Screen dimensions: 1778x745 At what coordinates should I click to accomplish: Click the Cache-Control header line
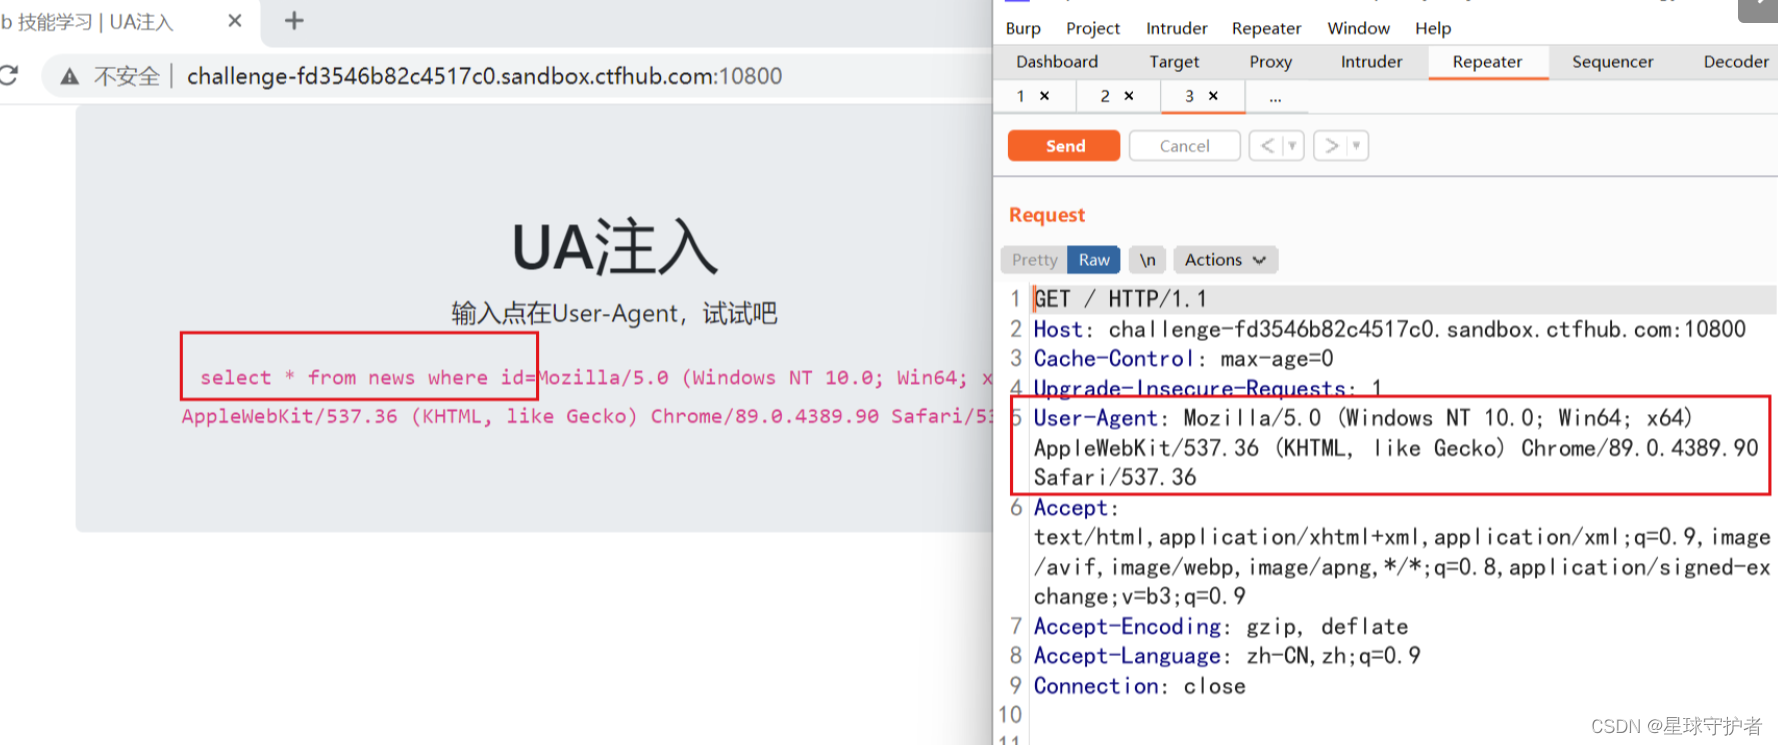[x=1184, y=359]
